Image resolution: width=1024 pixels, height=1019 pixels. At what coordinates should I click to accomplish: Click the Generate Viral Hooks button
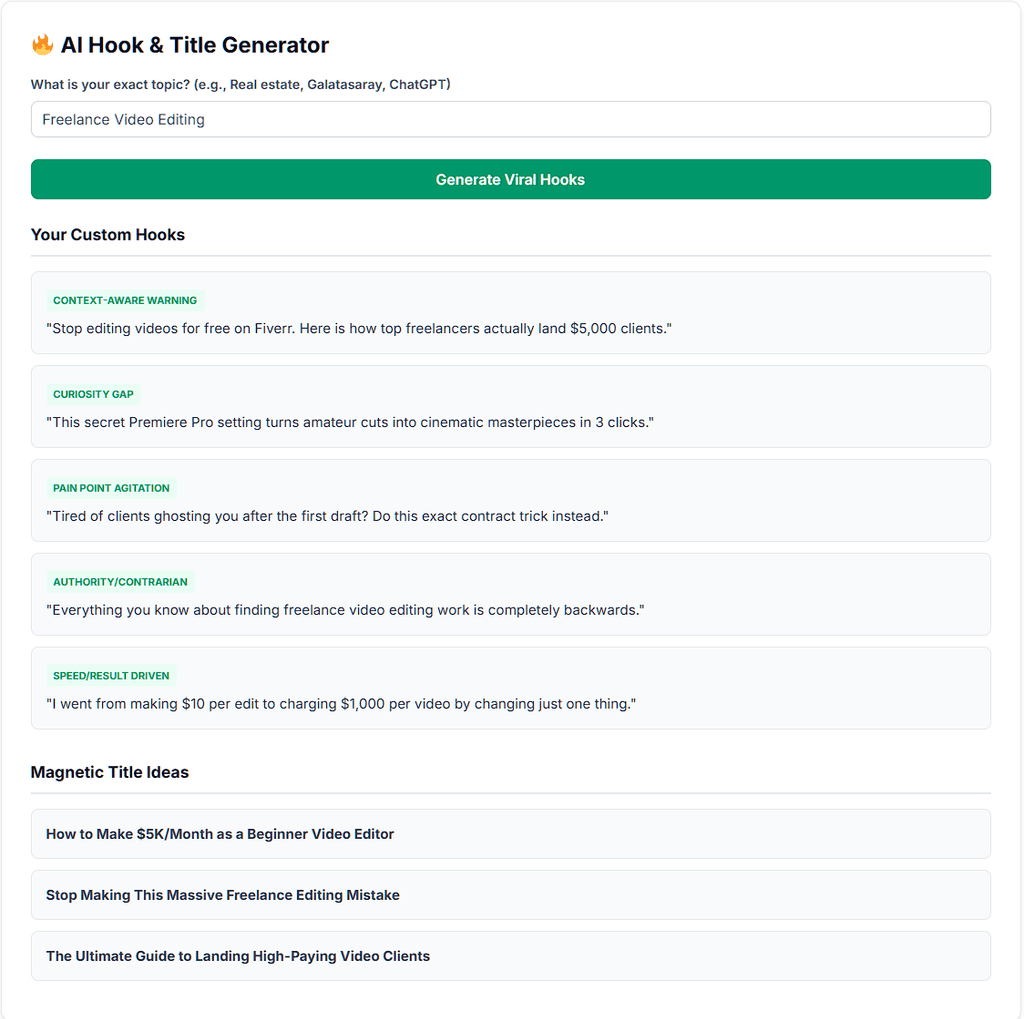511,179
